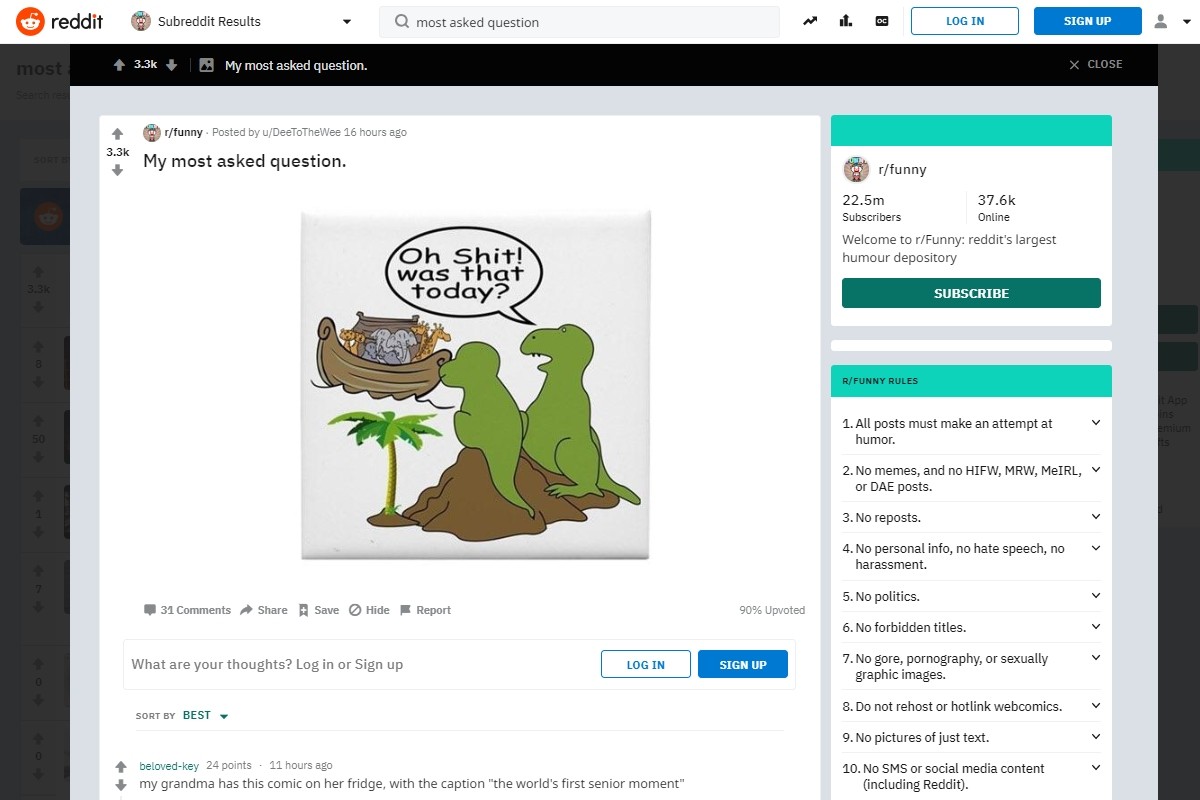Open the Subreddit Results dropdown

242,21
